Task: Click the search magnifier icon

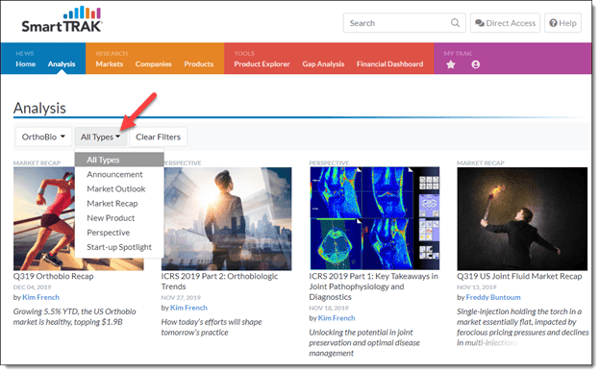Action: (455, 23)
